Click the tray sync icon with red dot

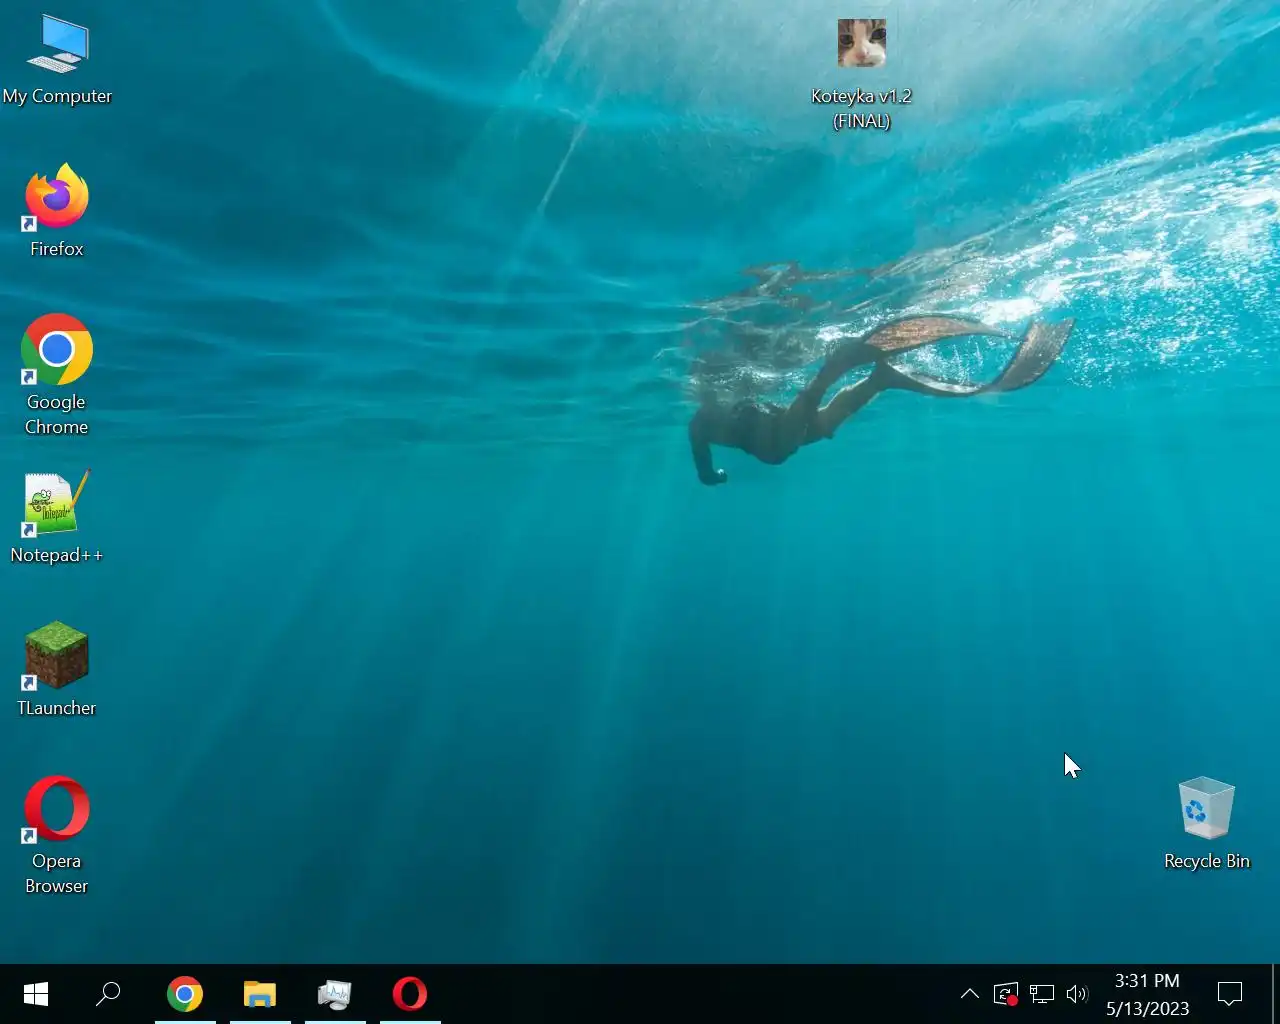1006,994
